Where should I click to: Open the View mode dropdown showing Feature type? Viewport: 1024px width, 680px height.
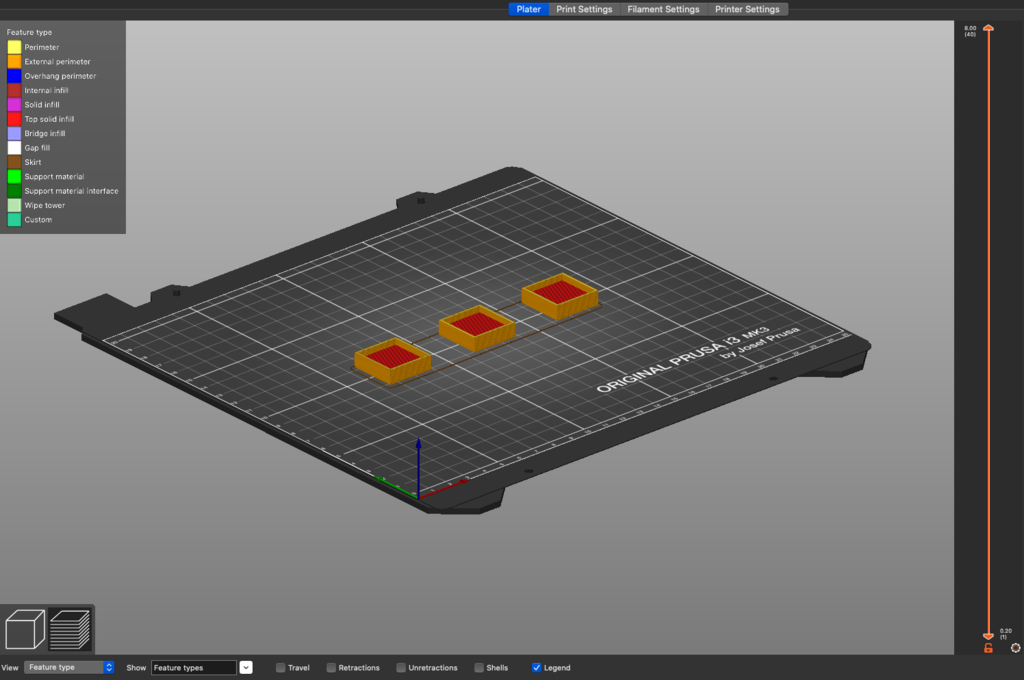[x=69, y=667]
